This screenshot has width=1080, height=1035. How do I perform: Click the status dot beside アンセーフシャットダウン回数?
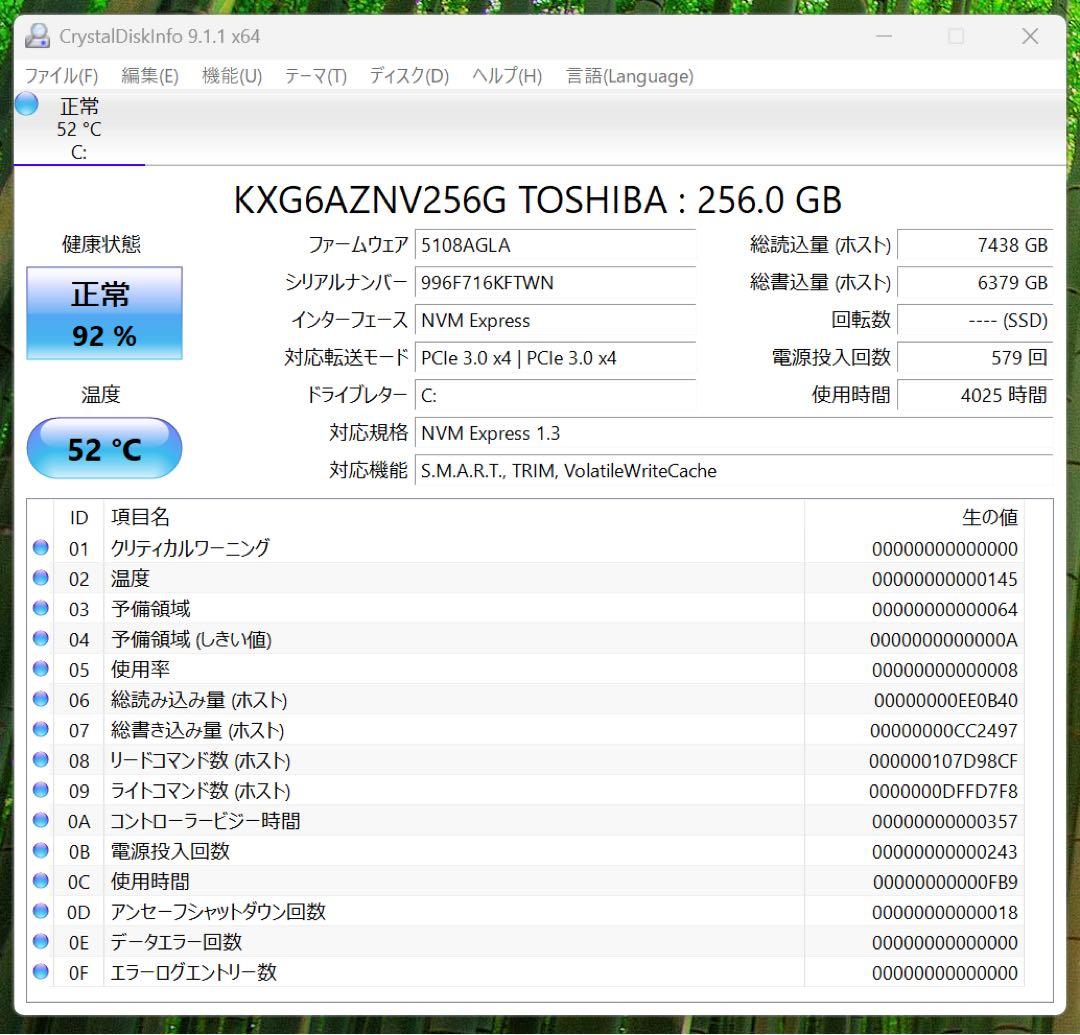point(40,911)
